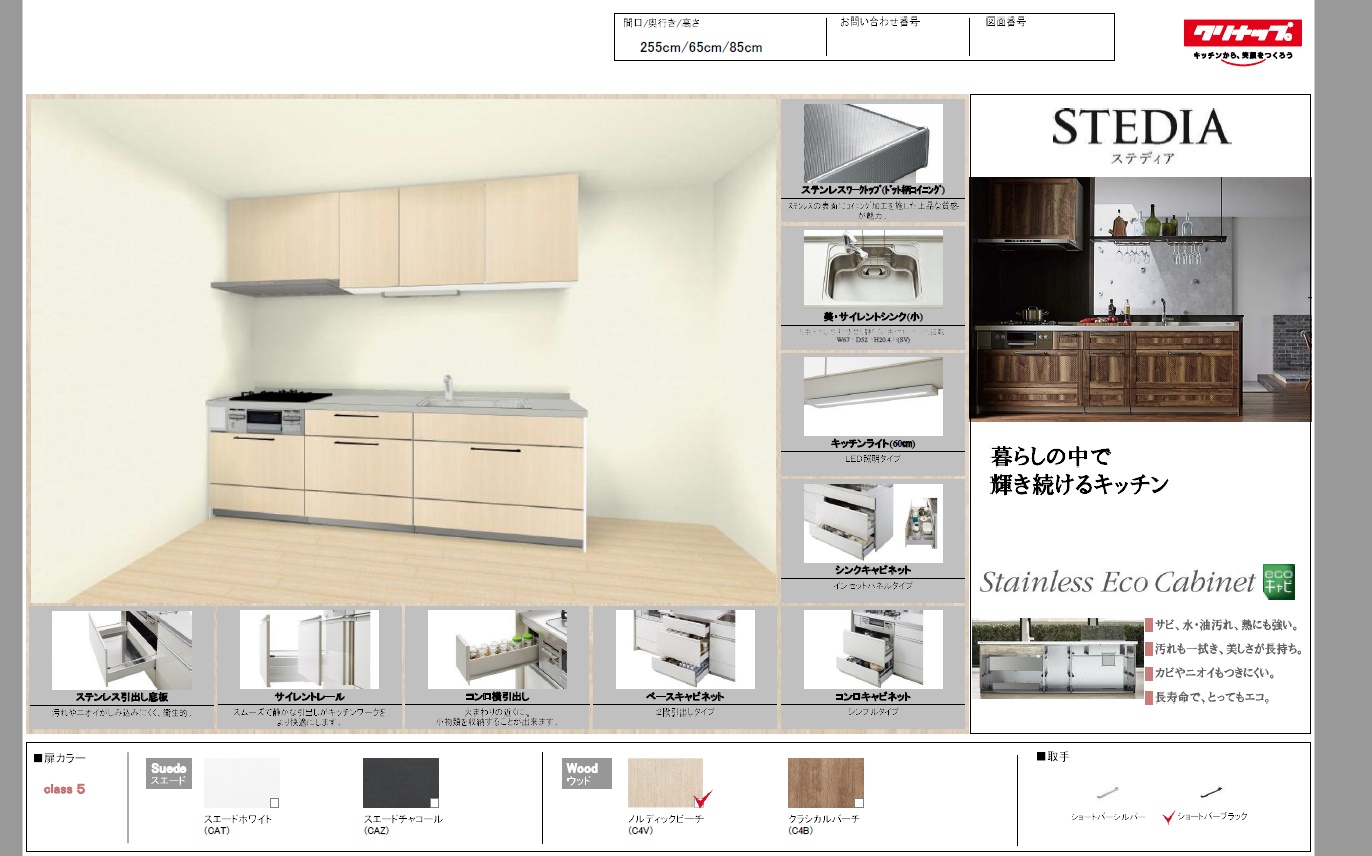Click the STEDIA title heading

(x=1141, y=127)
